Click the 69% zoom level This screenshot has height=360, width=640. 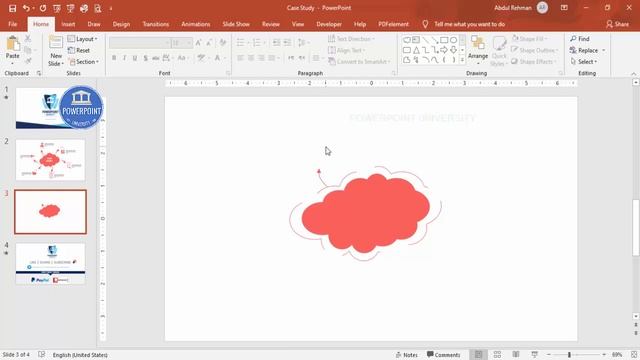tap(617, 355)
